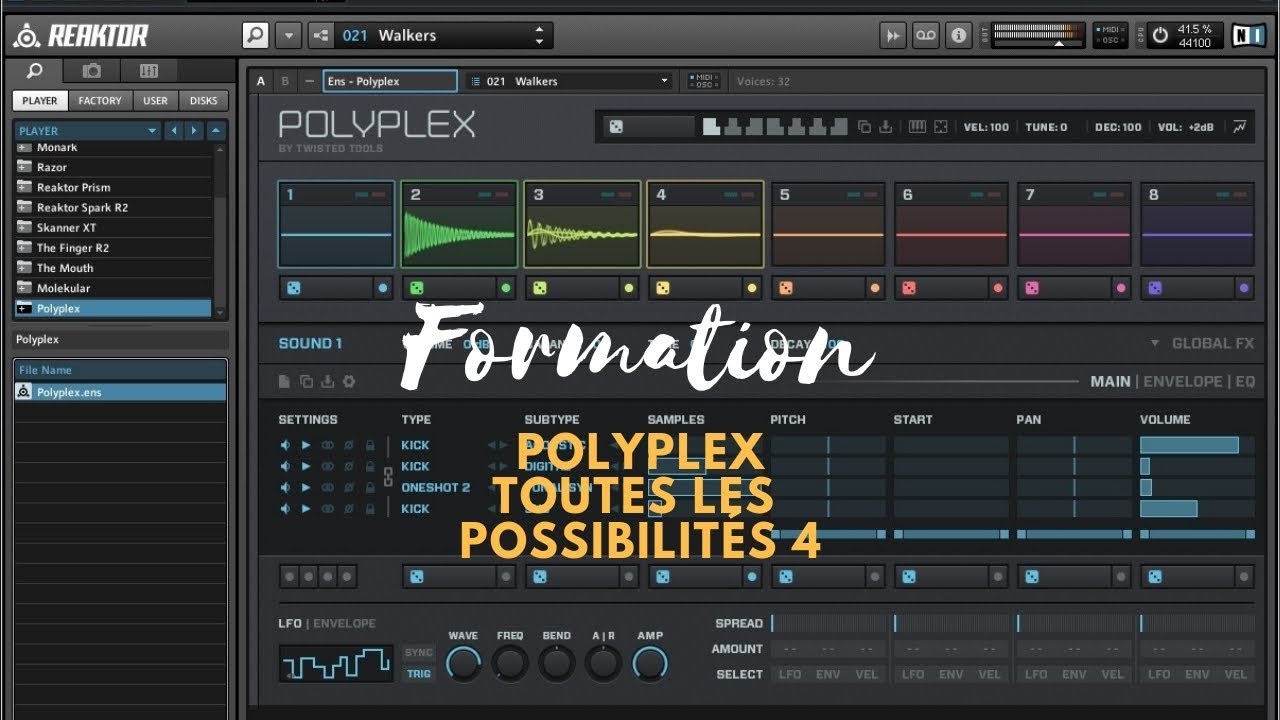The width and height of the screenshot is (1280, 720).
Task: Switch to the ENVELOPE tab next to MAIN
Action: (x=1182, y=381)
